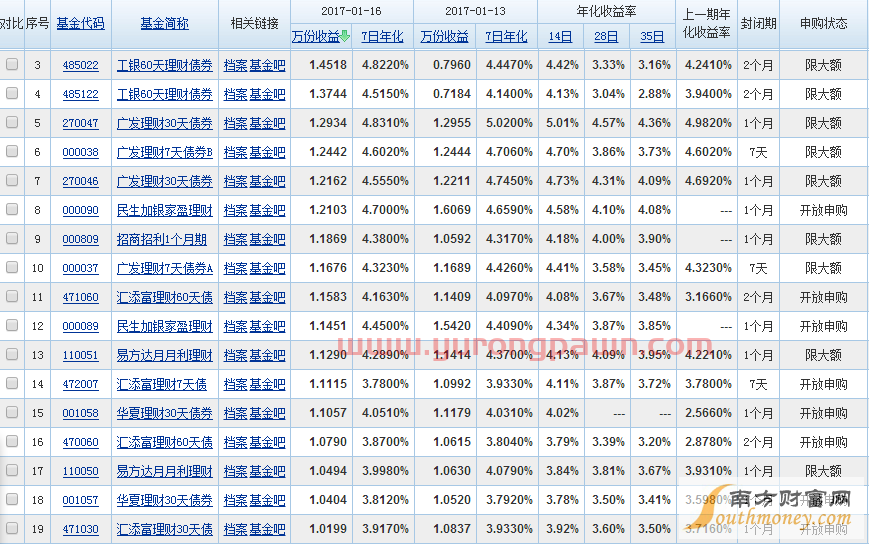Screen dimensions: 869x544
Task: Check the compare box for row 8
Action: [x=12, y=209]
